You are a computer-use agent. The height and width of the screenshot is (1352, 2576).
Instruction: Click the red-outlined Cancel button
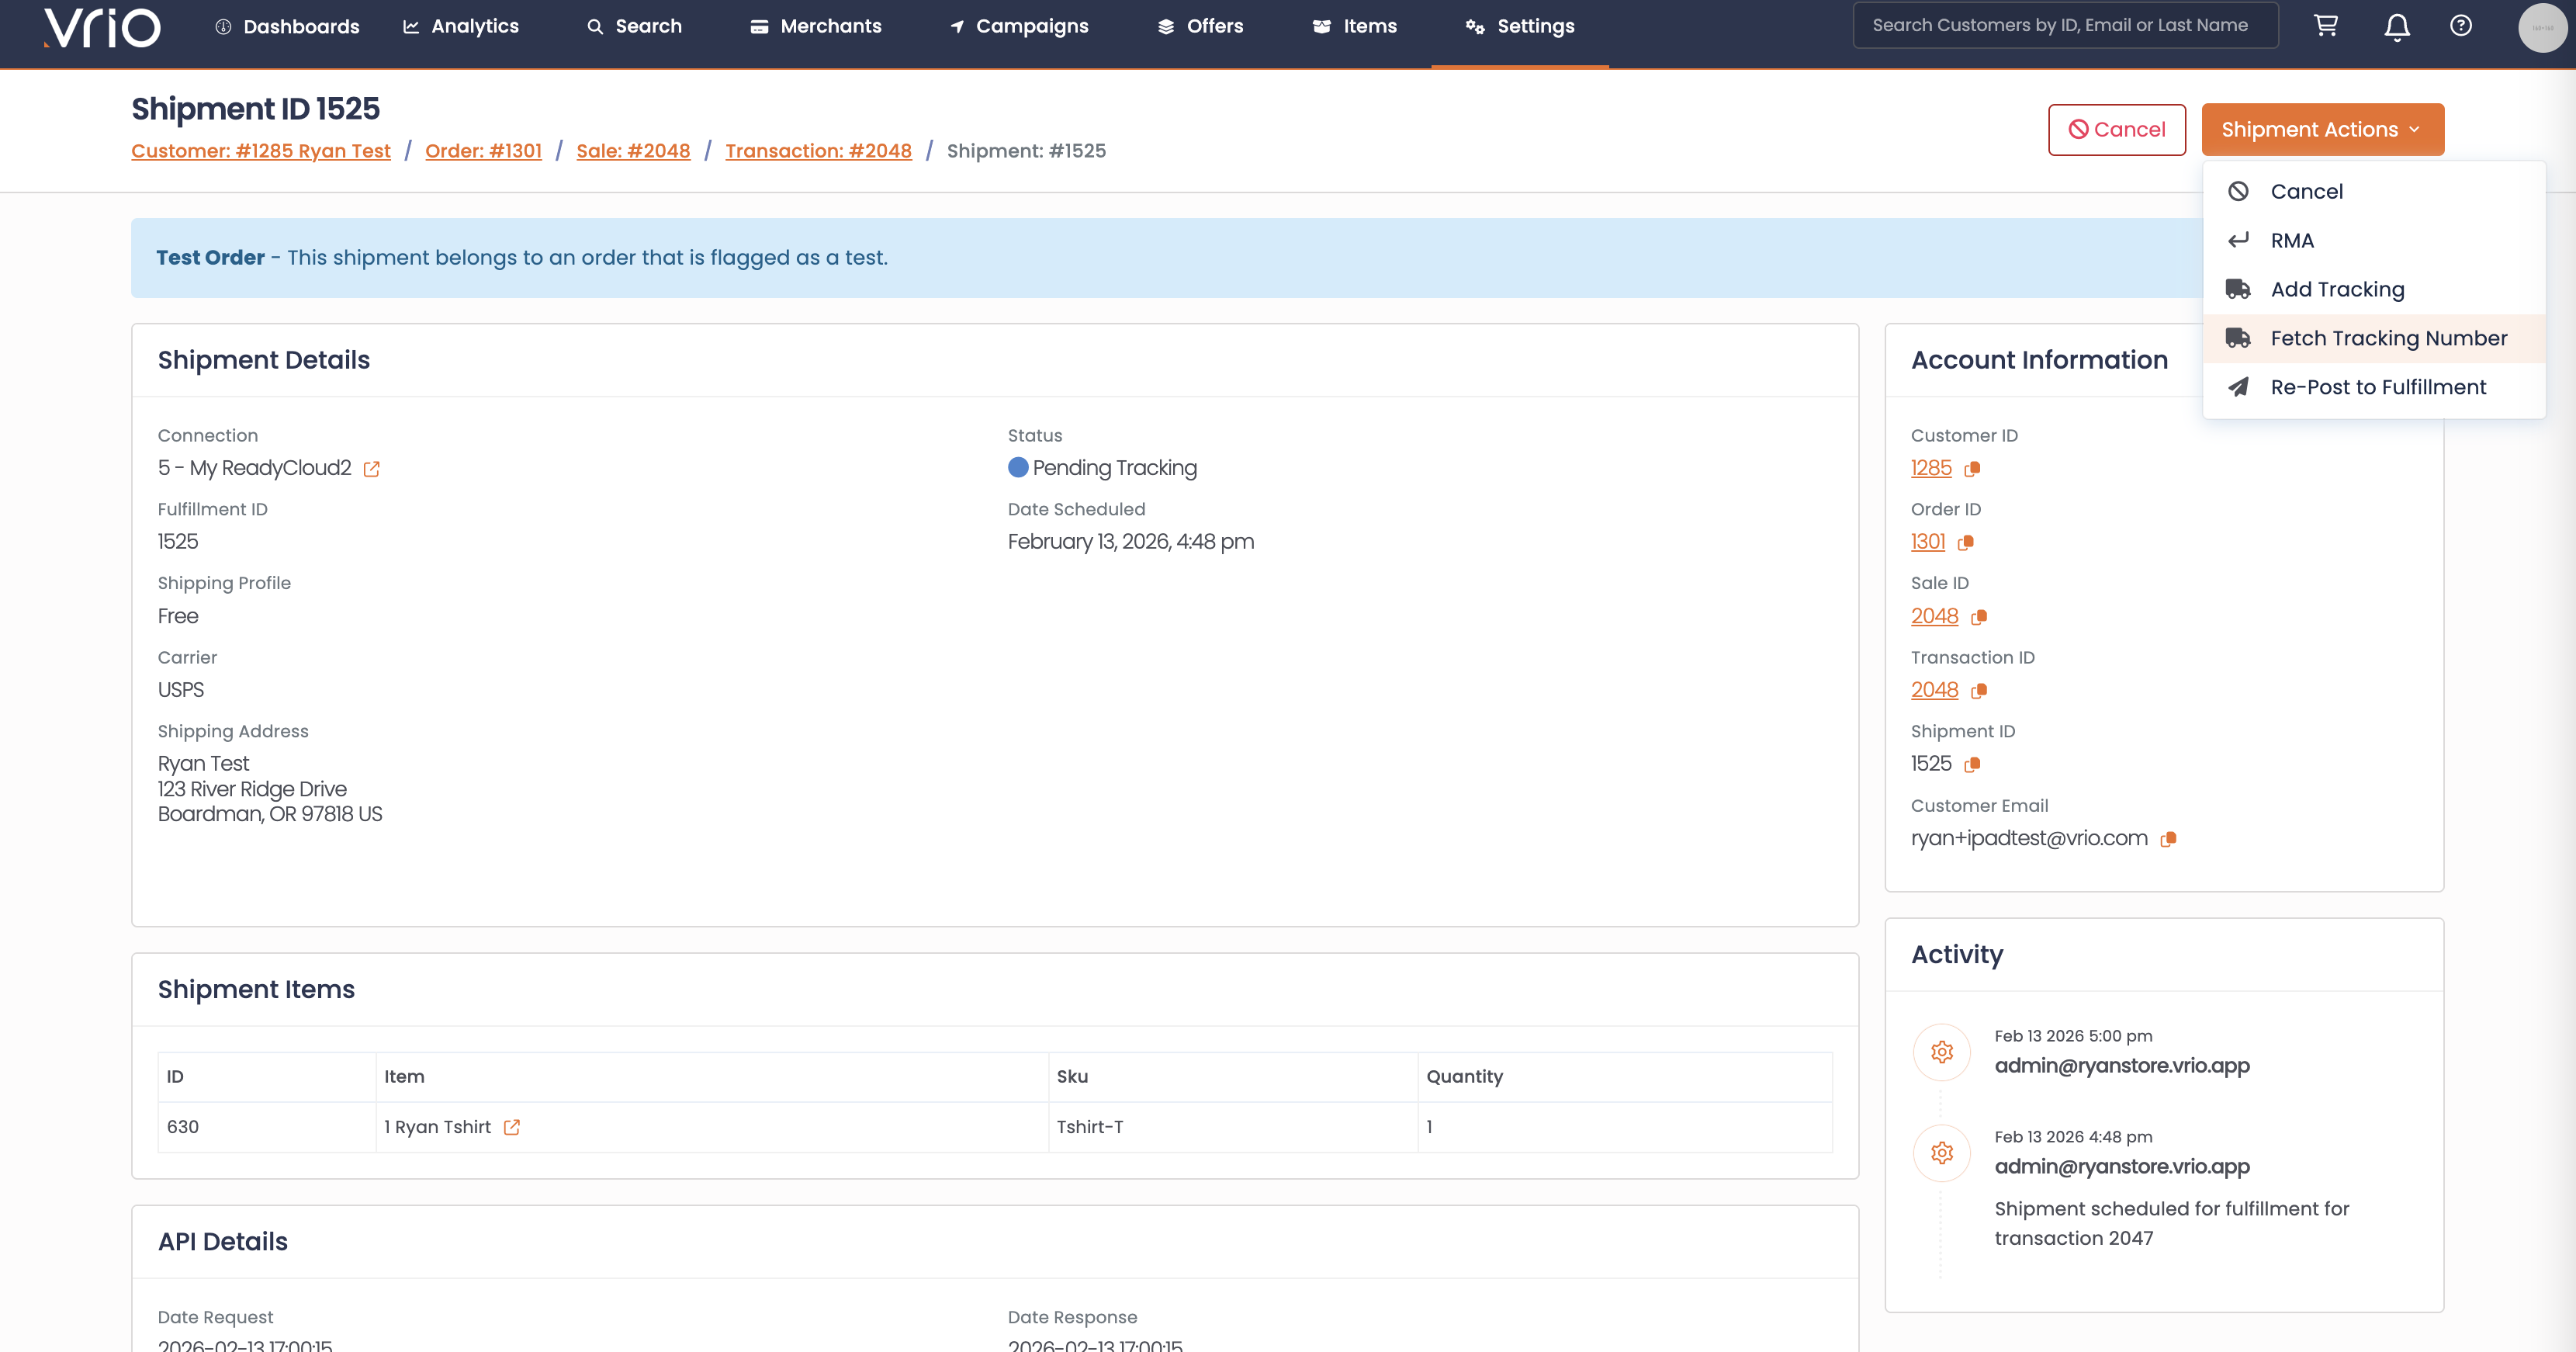tap(2116, 130)
